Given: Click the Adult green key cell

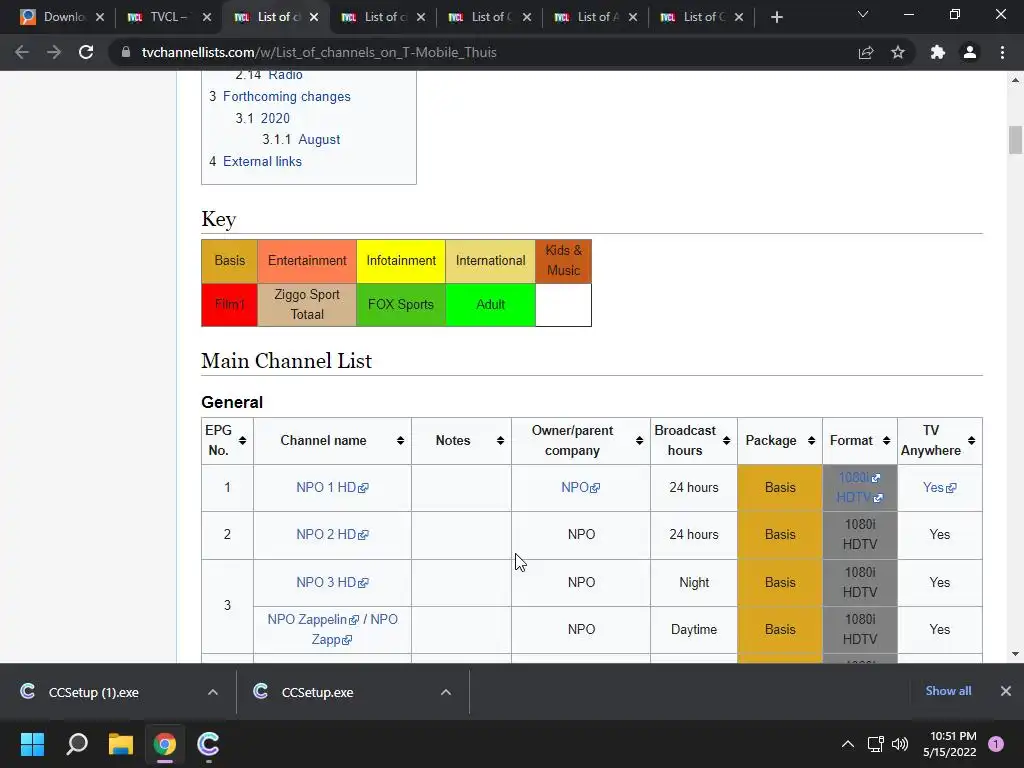Looking at the screenshot, I should (x=490, y=304).
